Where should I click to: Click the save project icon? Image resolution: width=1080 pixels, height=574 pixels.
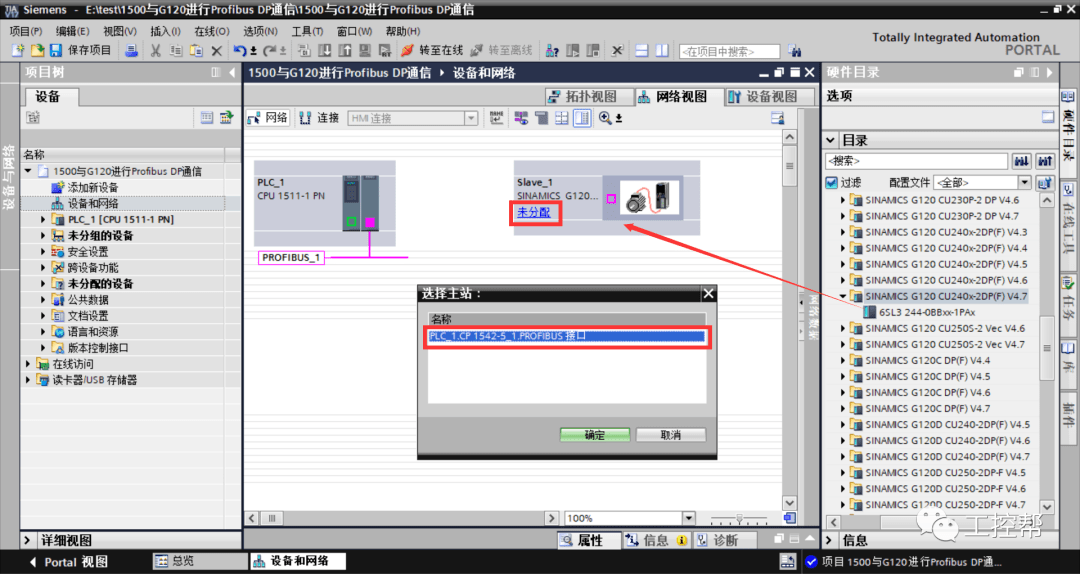55,50
